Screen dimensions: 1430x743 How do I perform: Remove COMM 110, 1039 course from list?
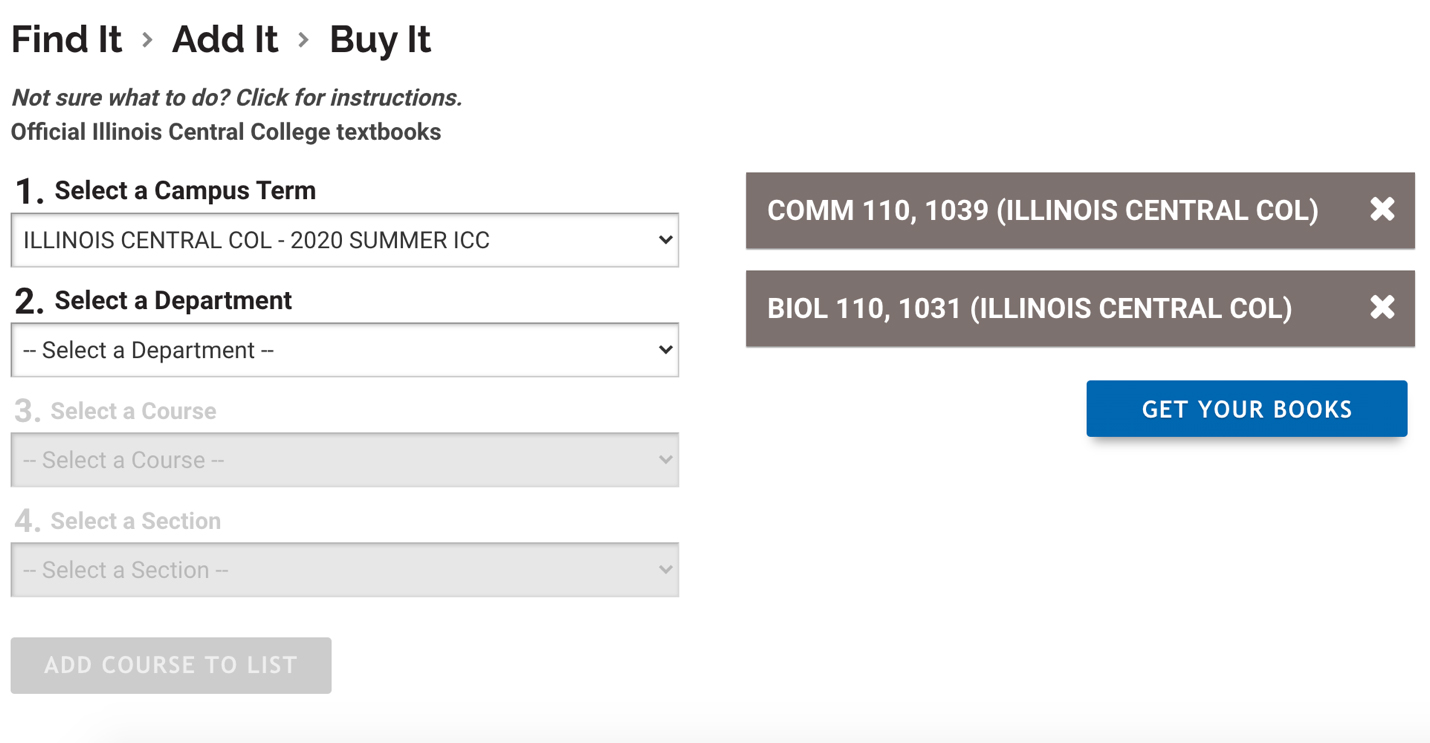click(x=1382, y=209)
